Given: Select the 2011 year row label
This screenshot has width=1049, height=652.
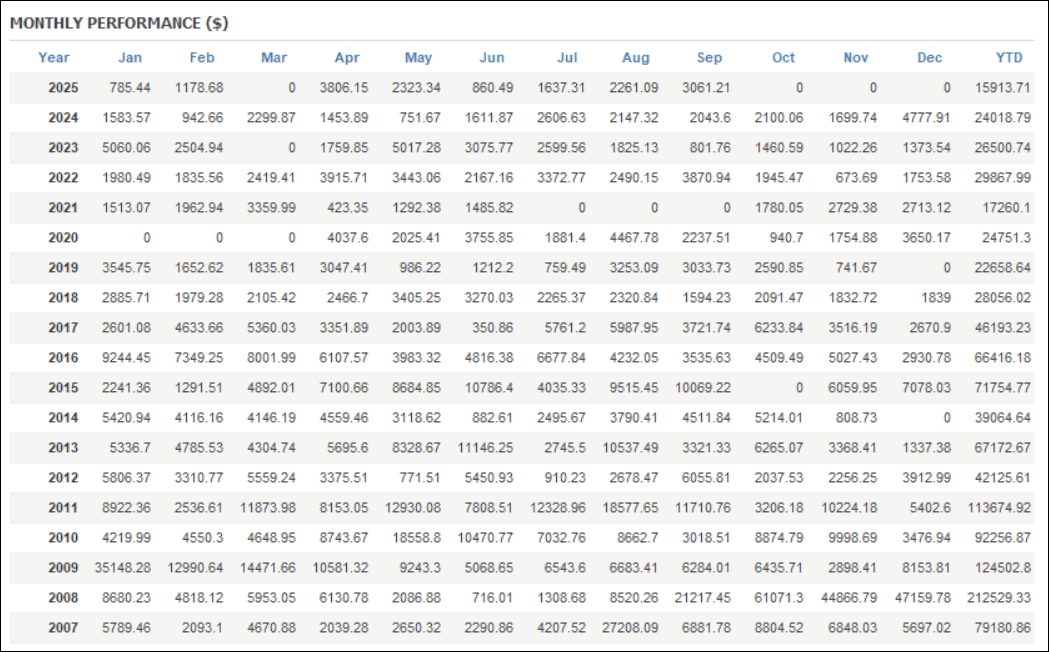Looking at the screenshot, I should [x=63, y=508].
